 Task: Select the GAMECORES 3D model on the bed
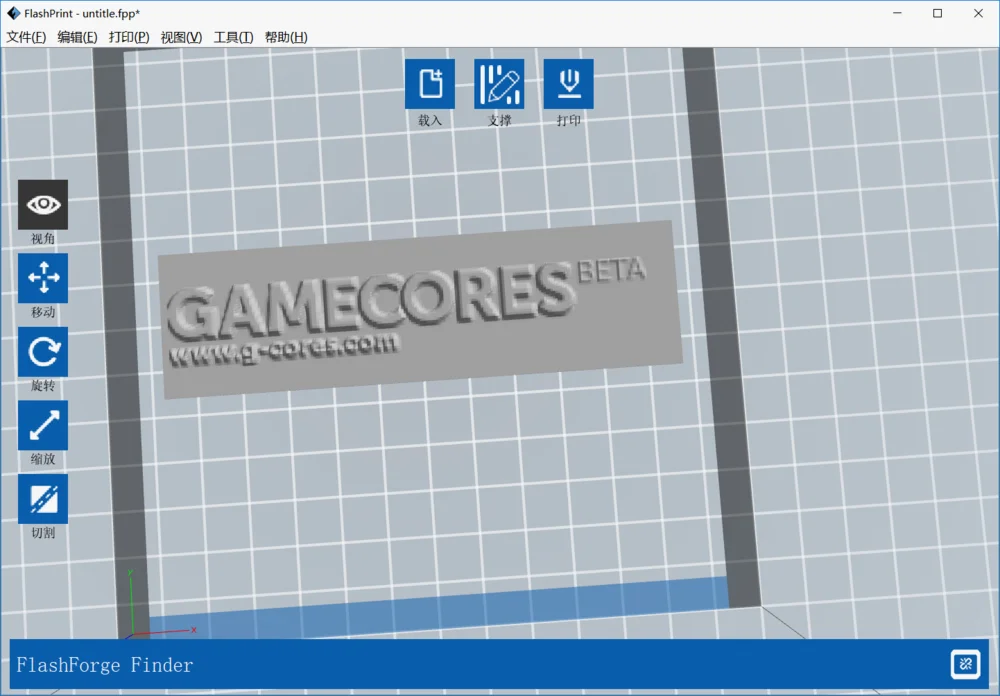pyautogui.click(x=420, y=309)
